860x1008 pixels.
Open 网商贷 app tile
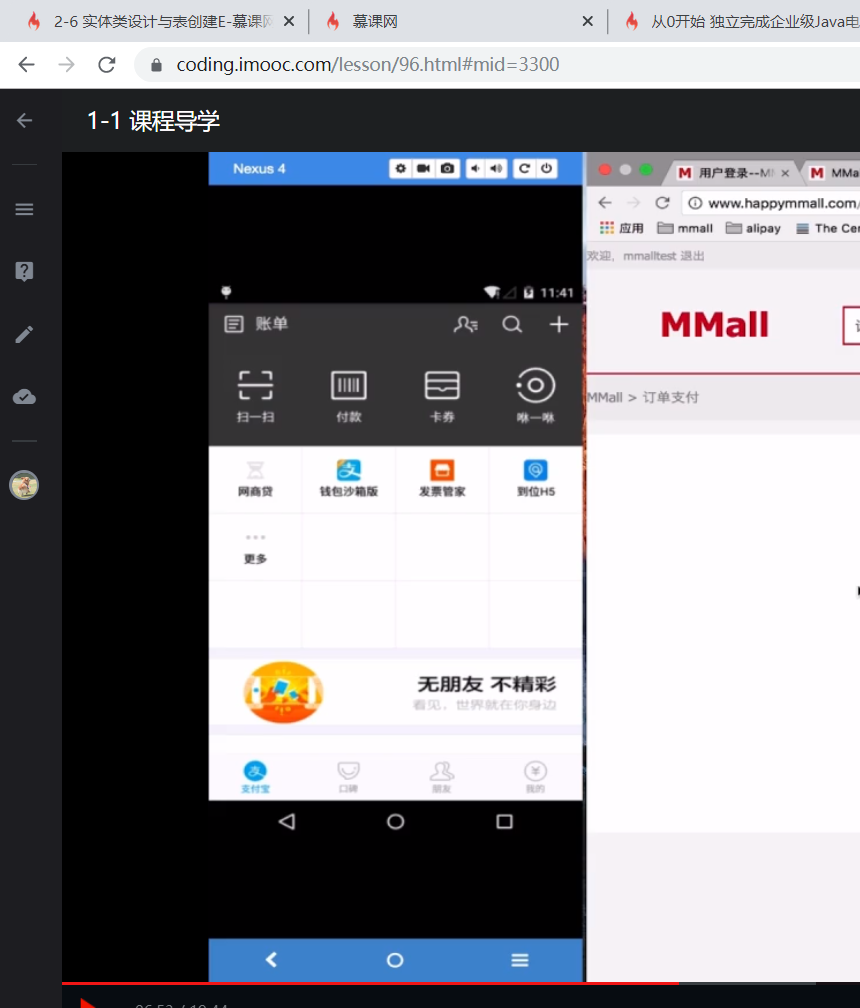tap(255, 479)
